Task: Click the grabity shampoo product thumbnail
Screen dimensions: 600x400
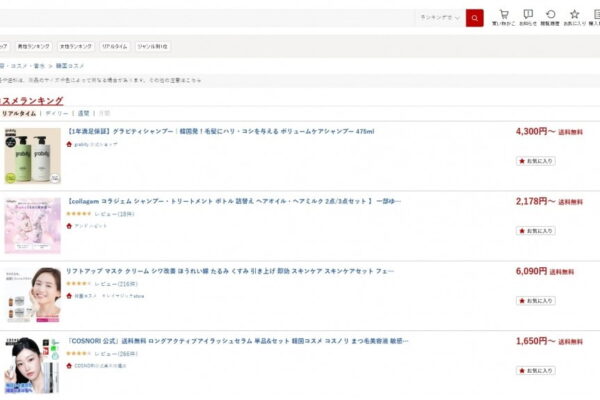Action: click(31, 158)
